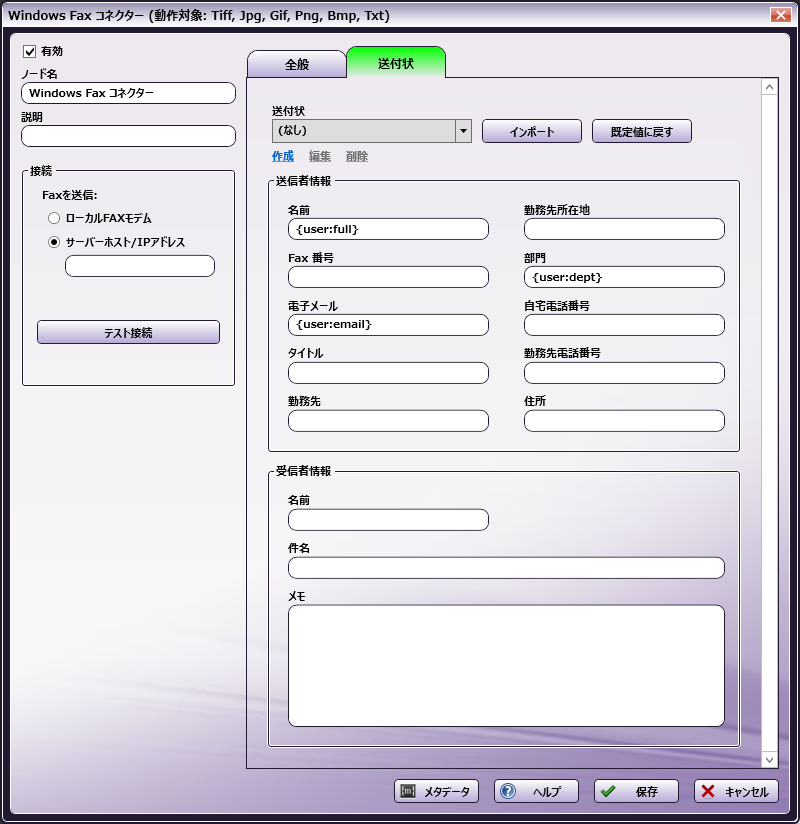800x824 pixels.
Task: Click the メタデータ button icon
Action: point(408,791)
